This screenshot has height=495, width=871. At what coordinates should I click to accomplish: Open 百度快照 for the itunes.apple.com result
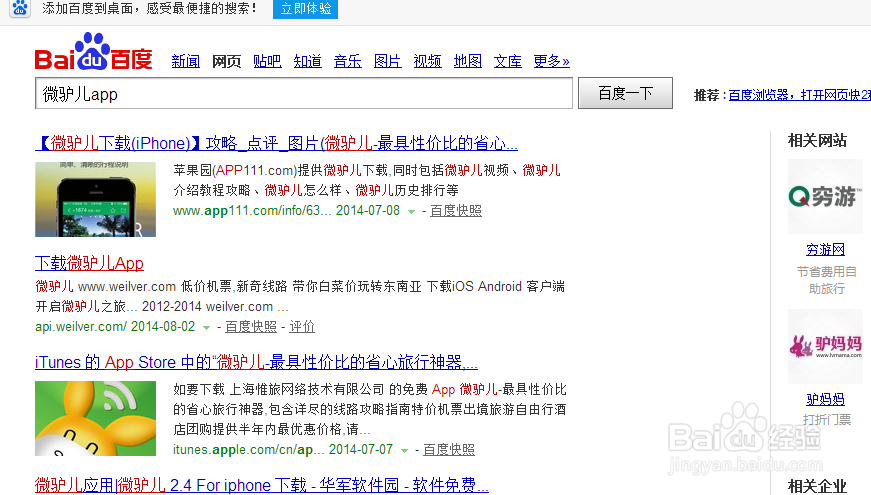(449, 449)
